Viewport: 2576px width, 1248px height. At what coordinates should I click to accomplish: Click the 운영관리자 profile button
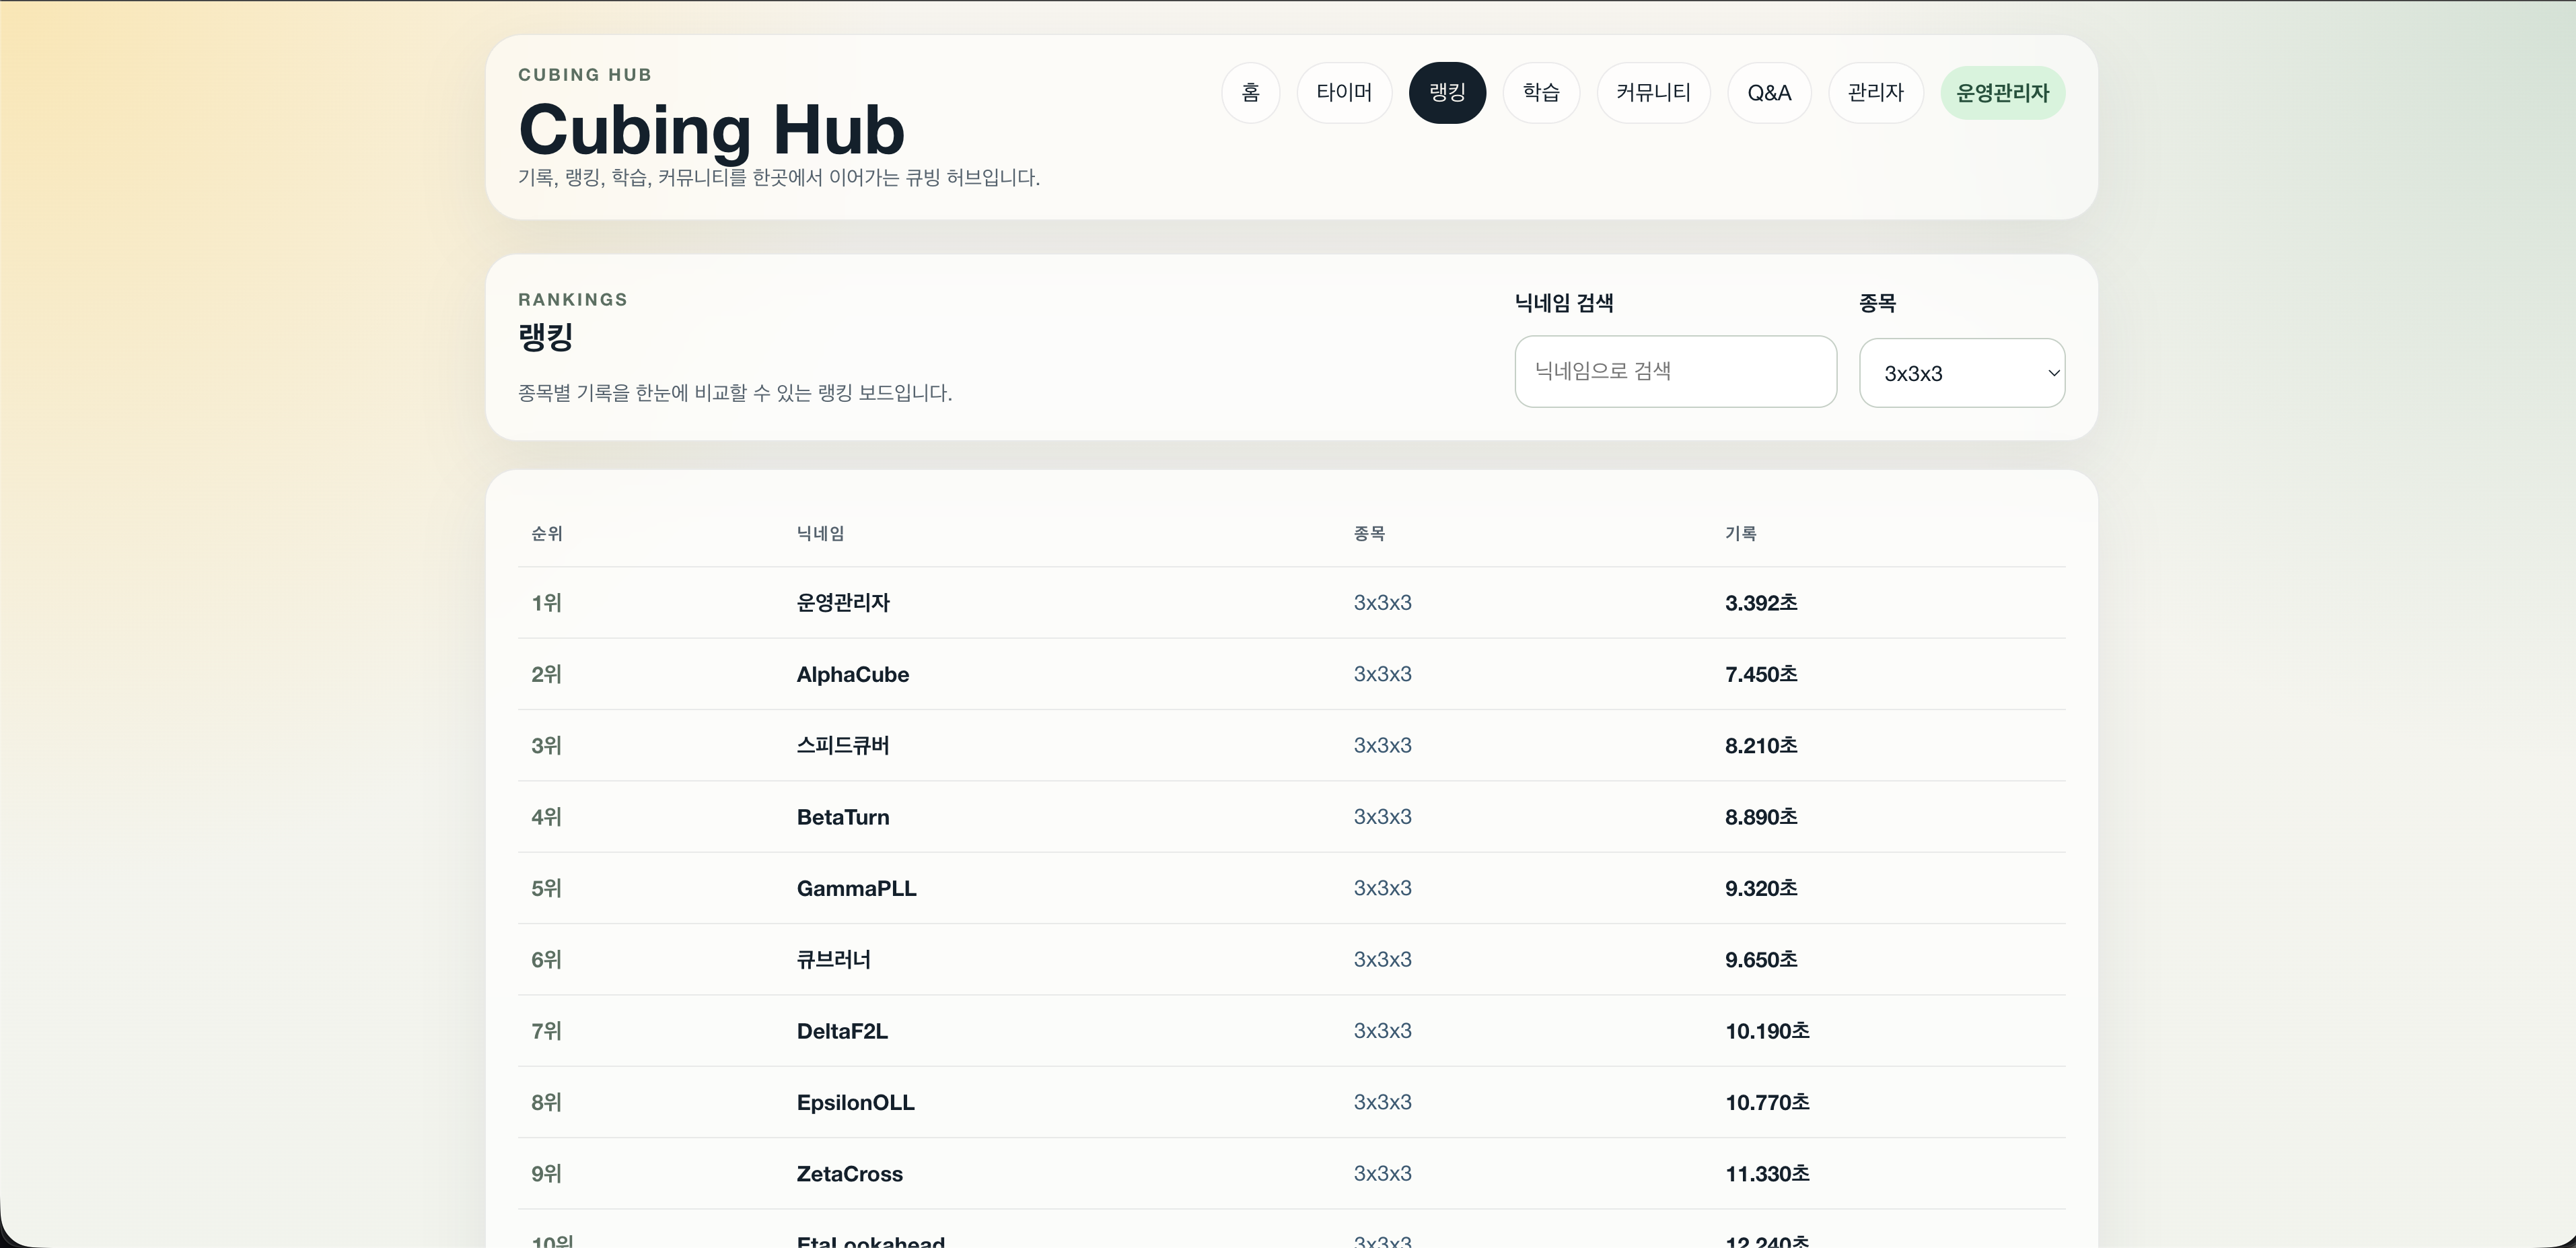coord(2001,92)
